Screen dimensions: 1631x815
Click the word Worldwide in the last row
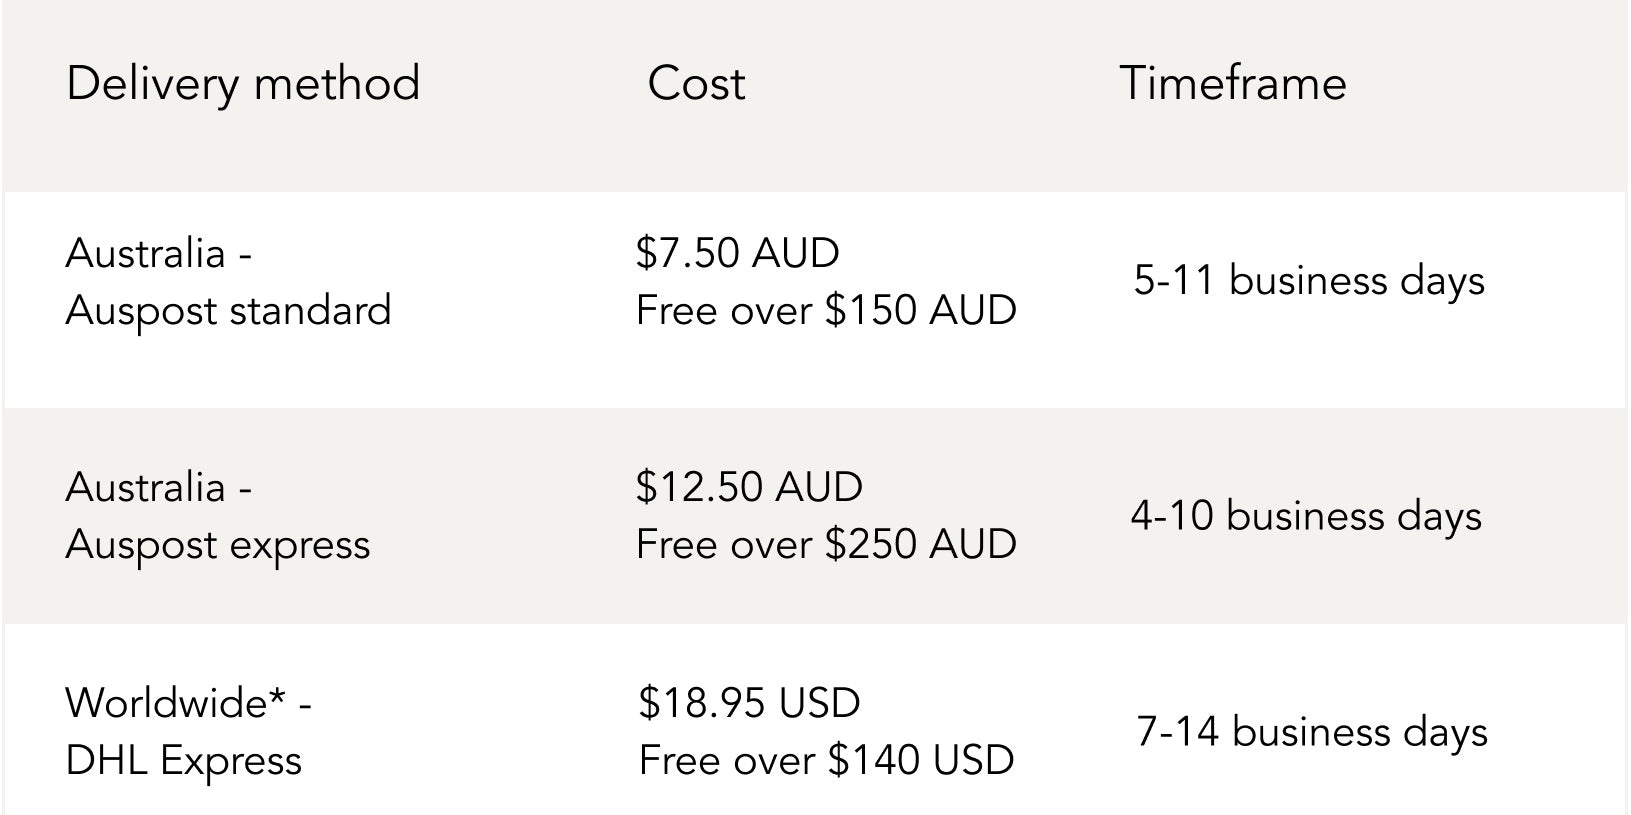click(x=166, y=703)
